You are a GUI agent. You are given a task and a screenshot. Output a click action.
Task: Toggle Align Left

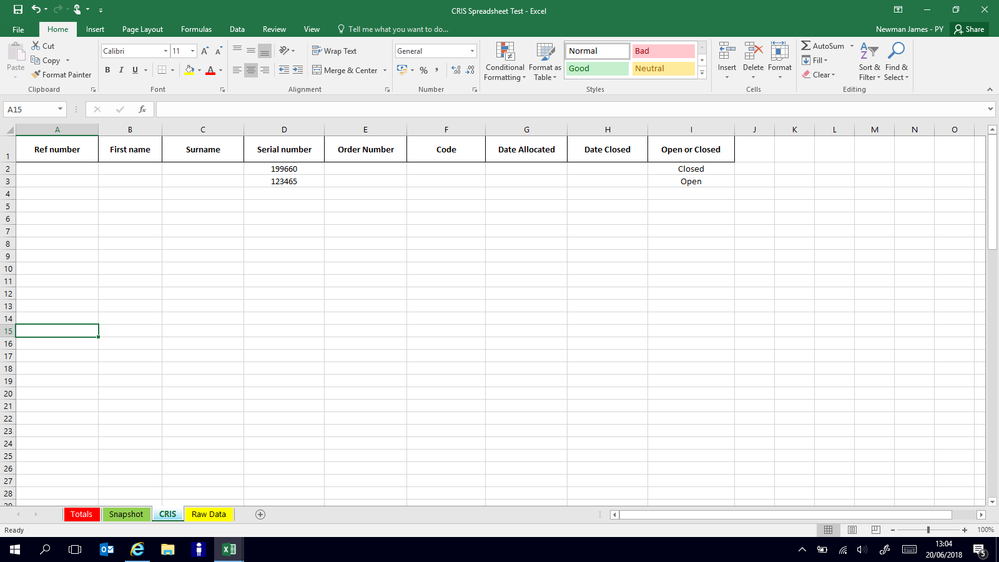(x=237, y=70)
